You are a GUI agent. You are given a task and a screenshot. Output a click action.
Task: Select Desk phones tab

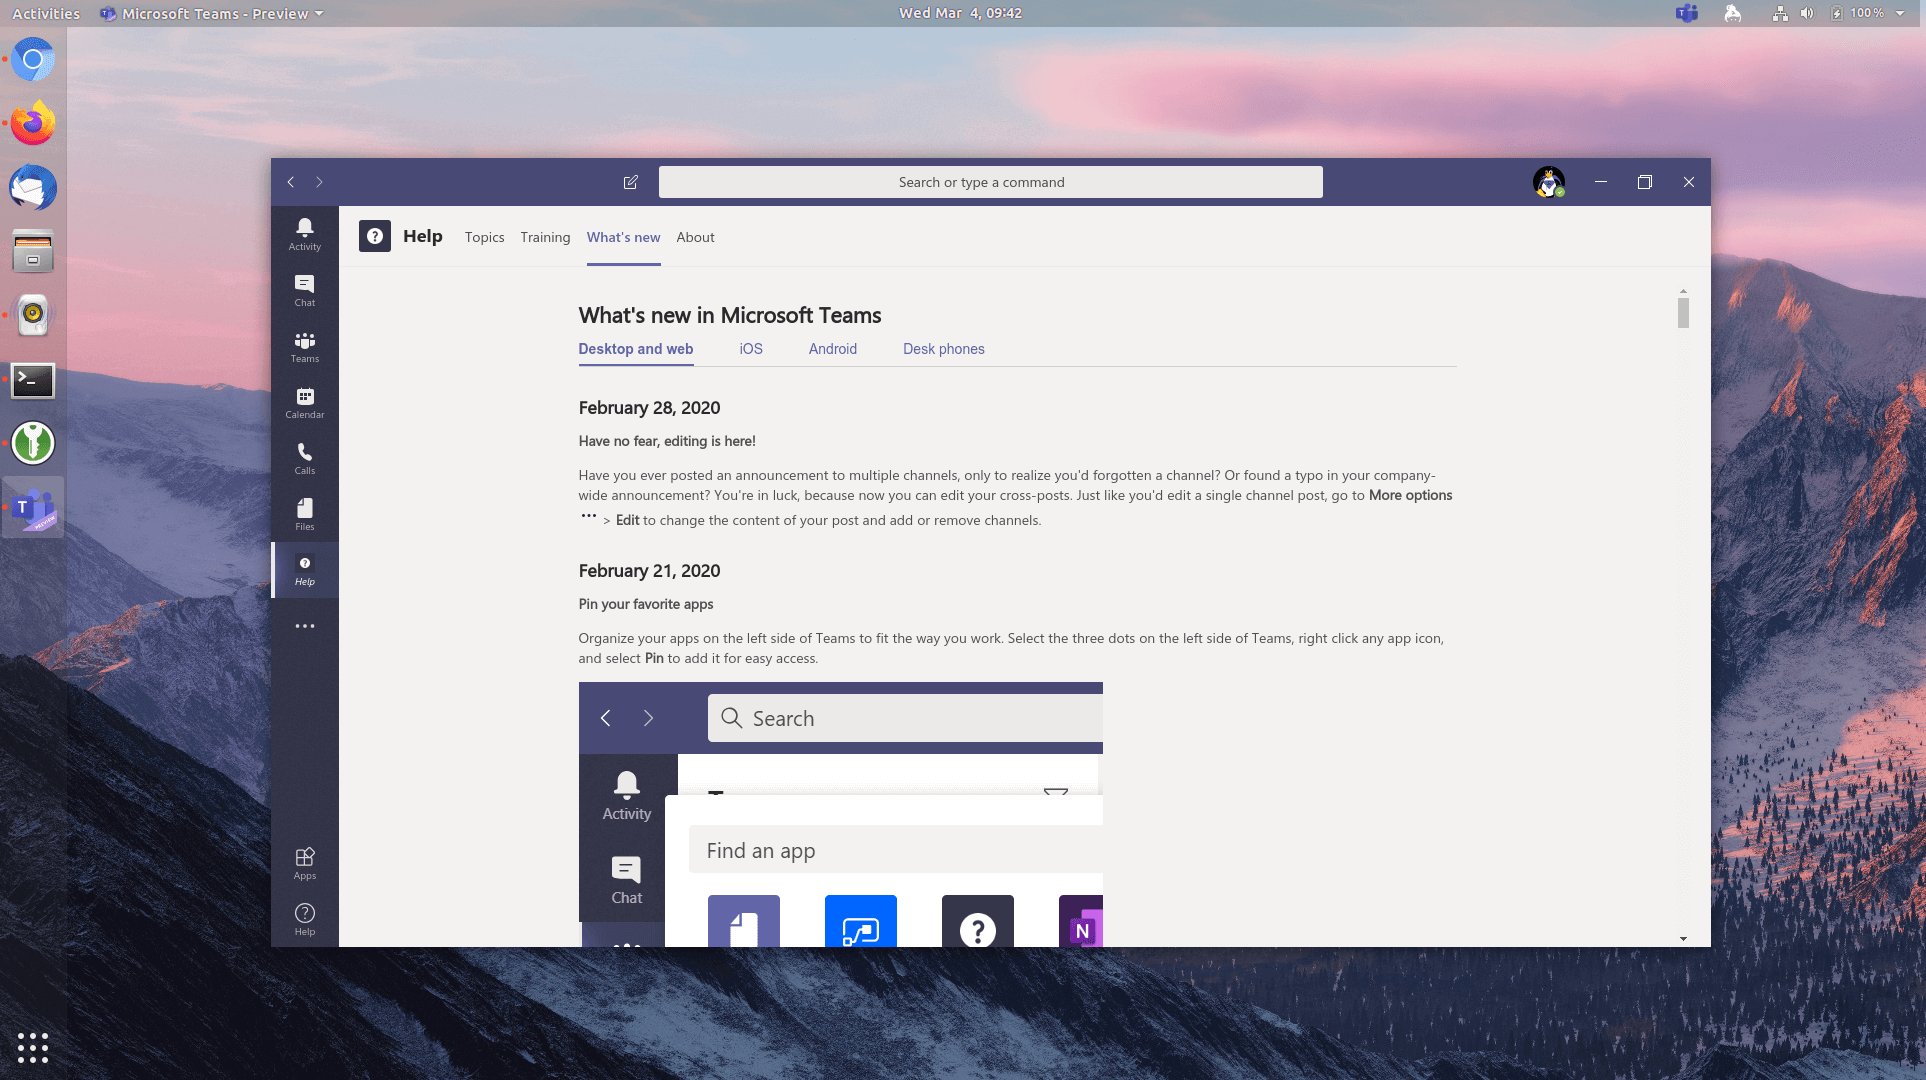click(x=943, y=348)
